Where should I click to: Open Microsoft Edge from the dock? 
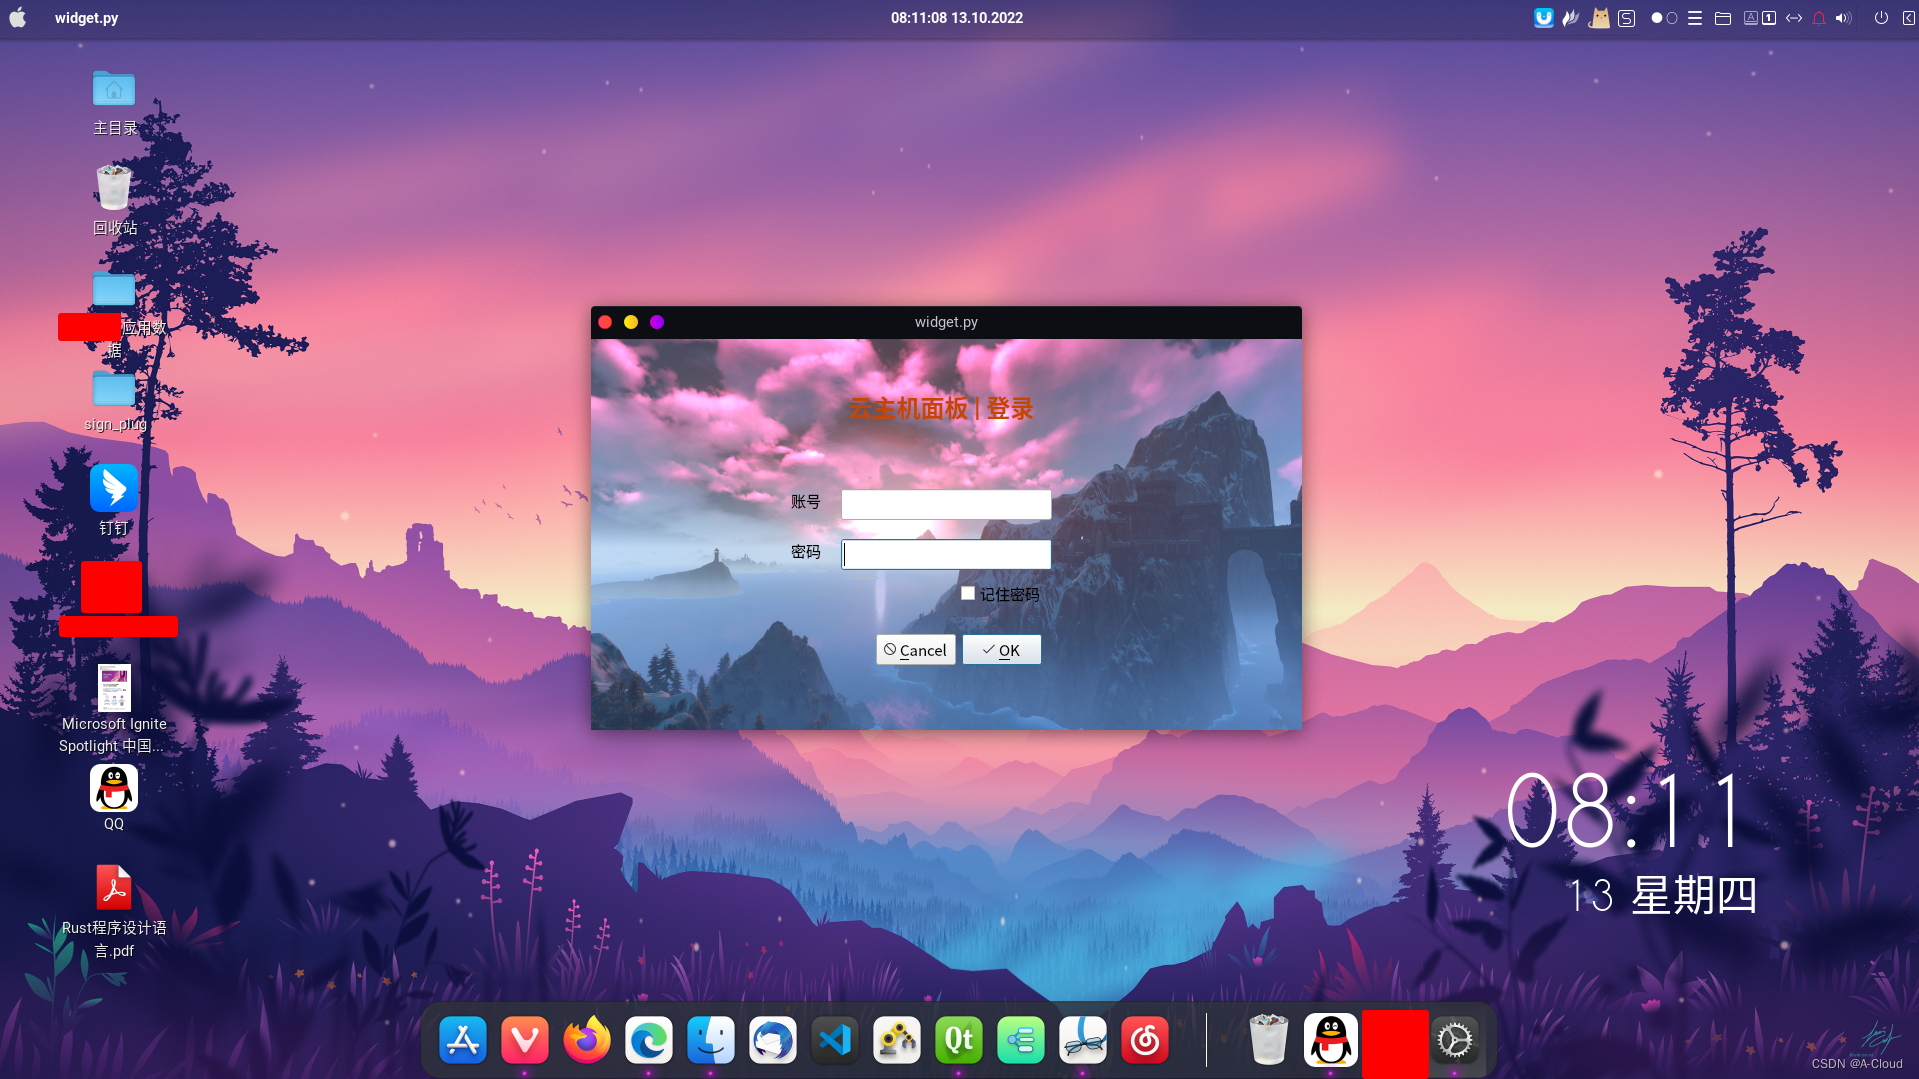coord(649,1040)
